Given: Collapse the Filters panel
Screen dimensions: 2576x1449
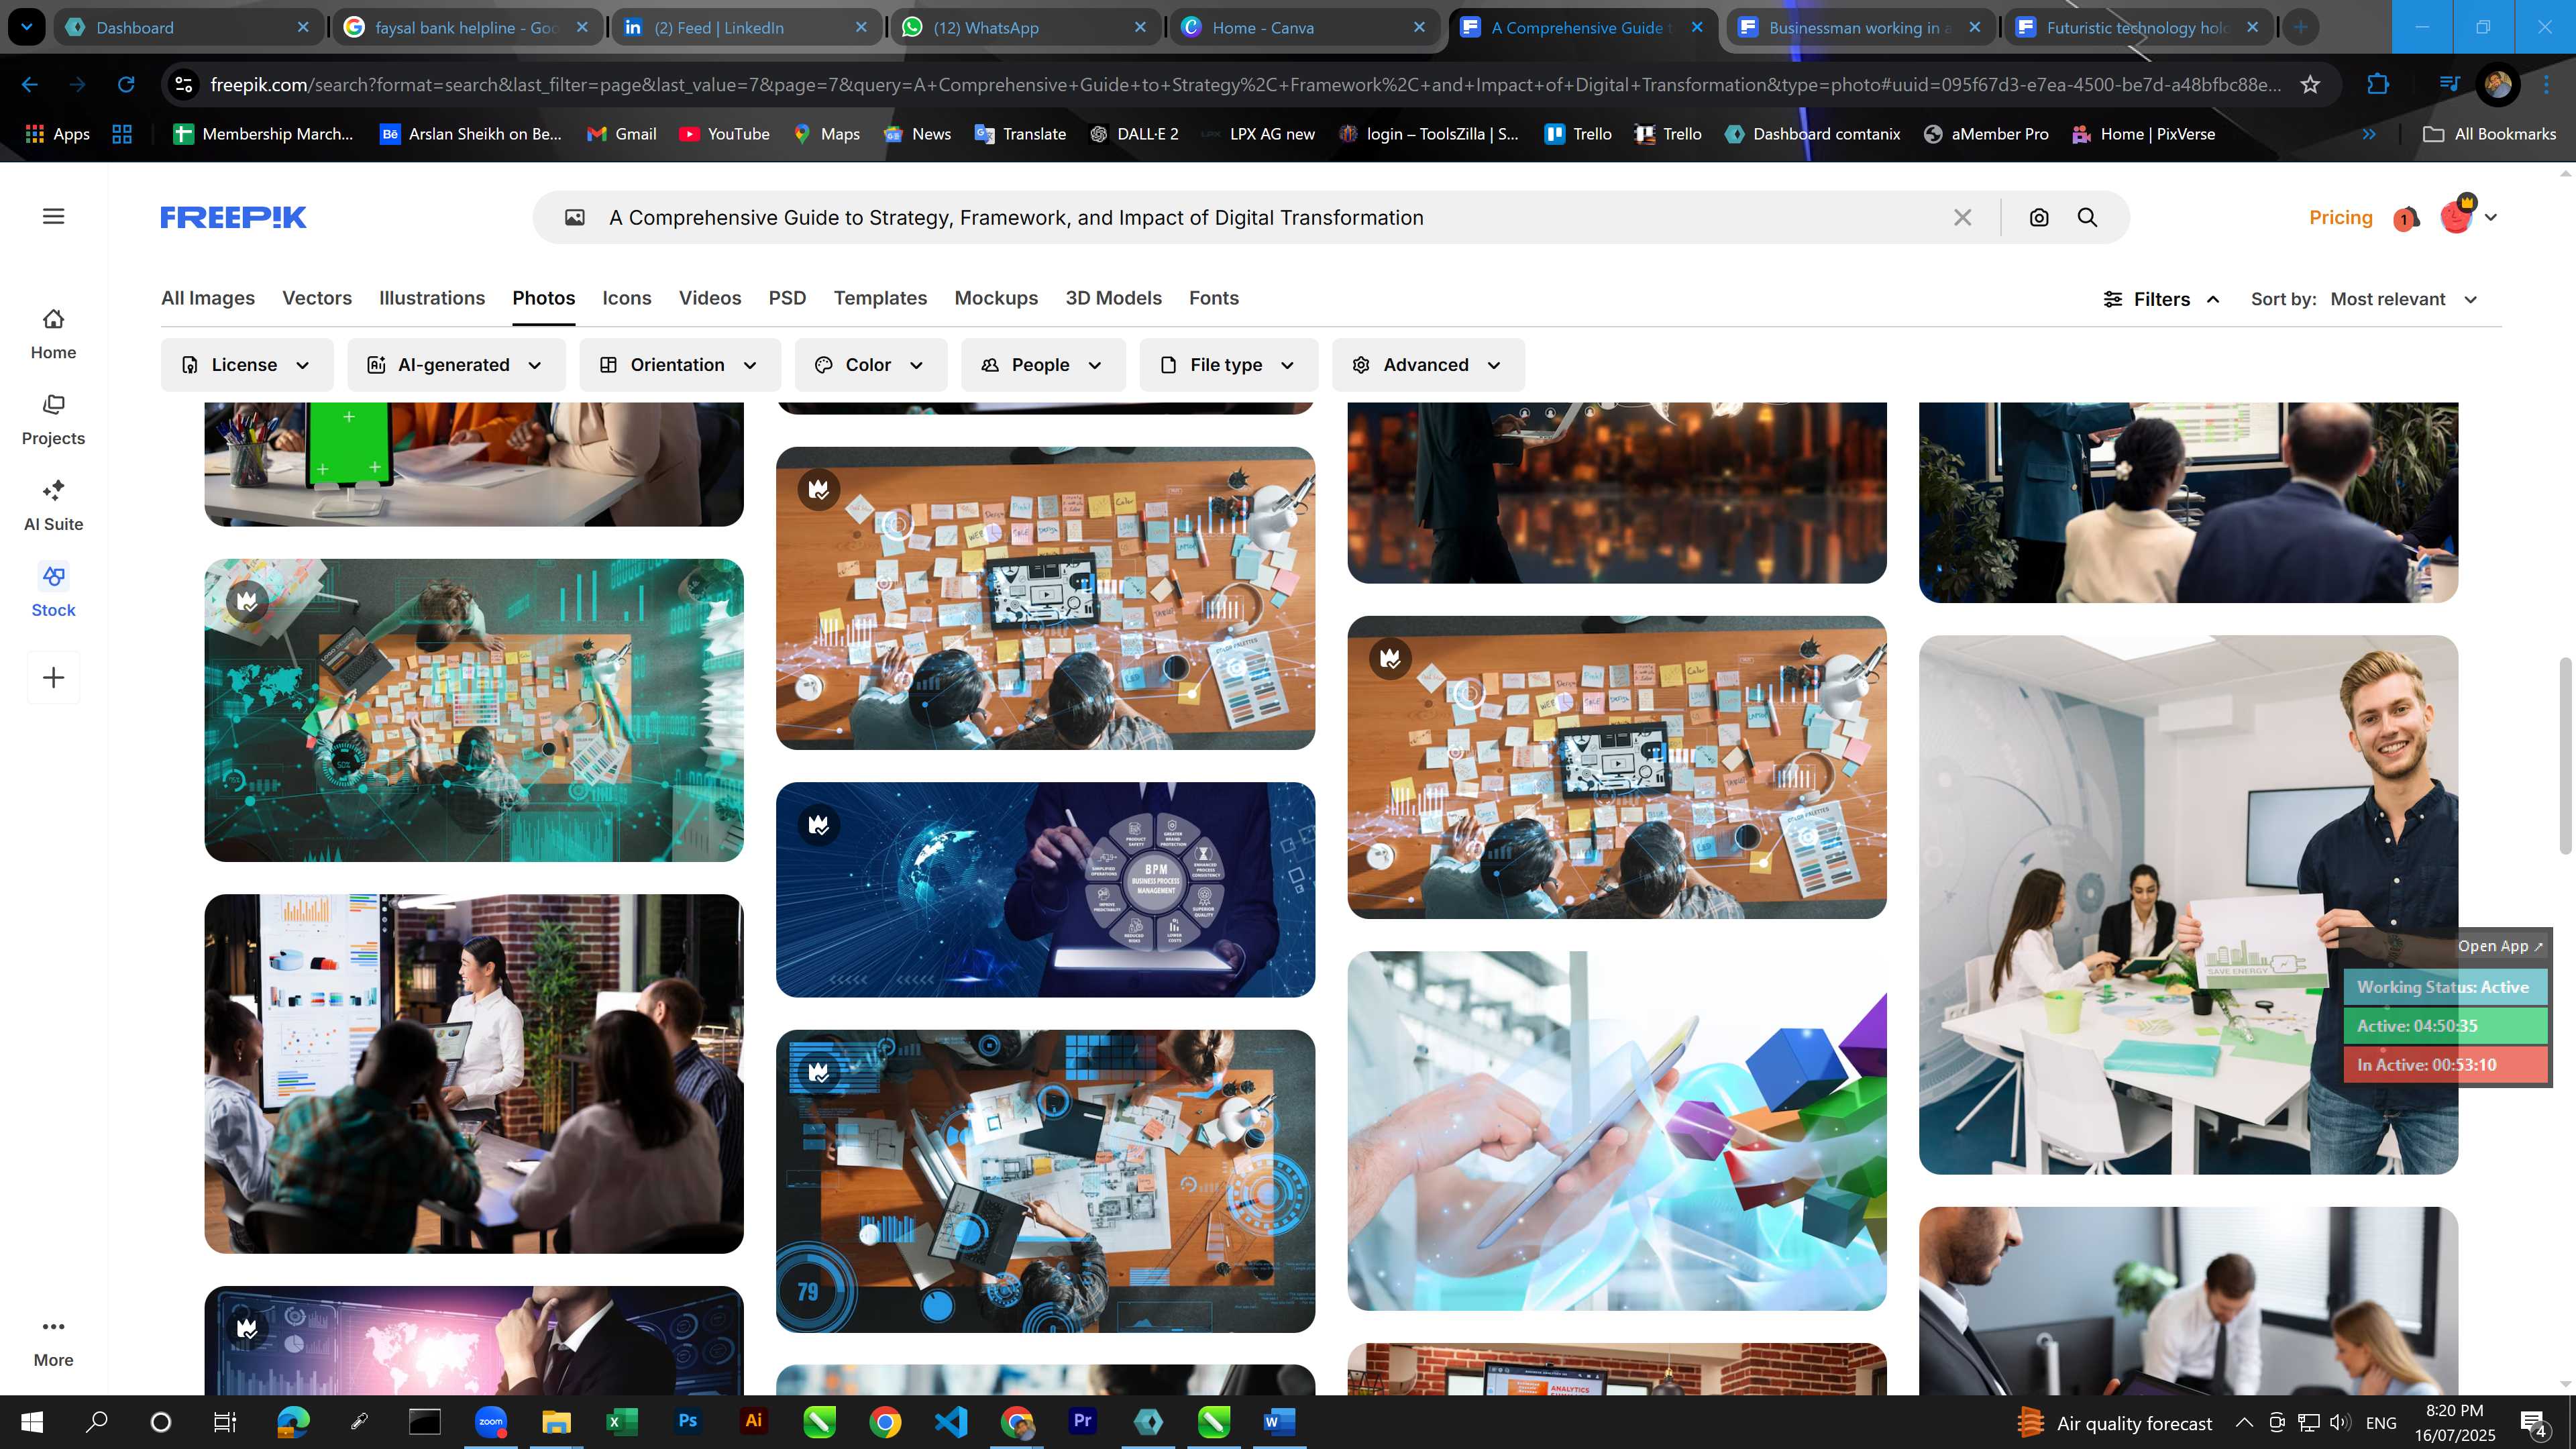Looking at the screenshot, I should [2162, 299].
